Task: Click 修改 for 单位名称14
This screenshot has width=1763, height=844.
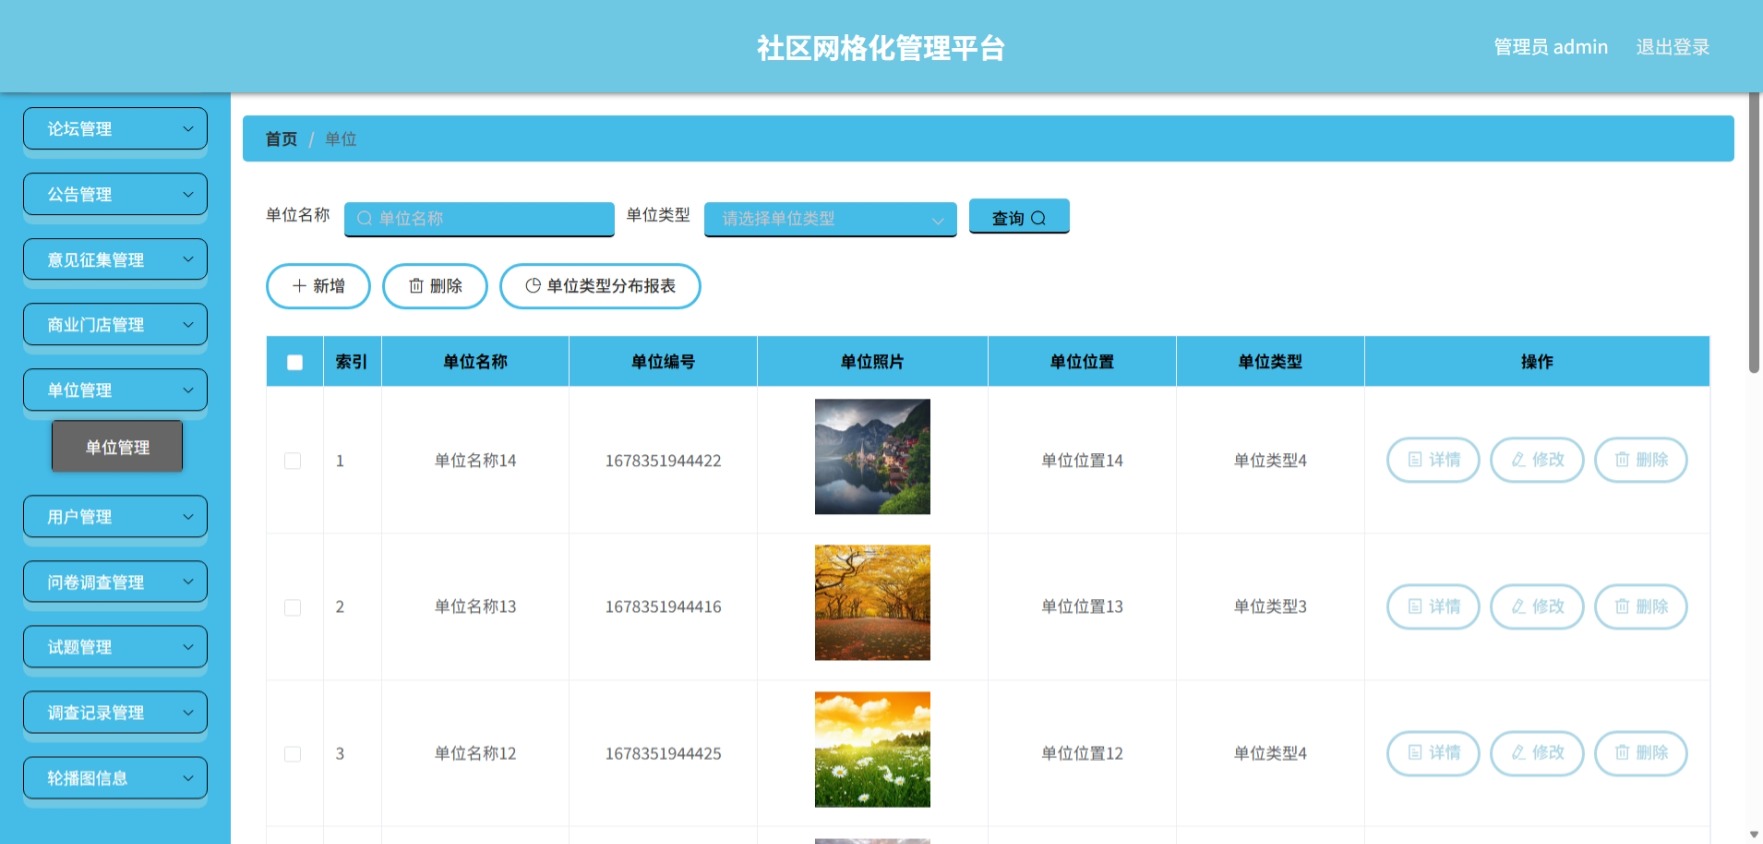Action: tap(1537, 460)
